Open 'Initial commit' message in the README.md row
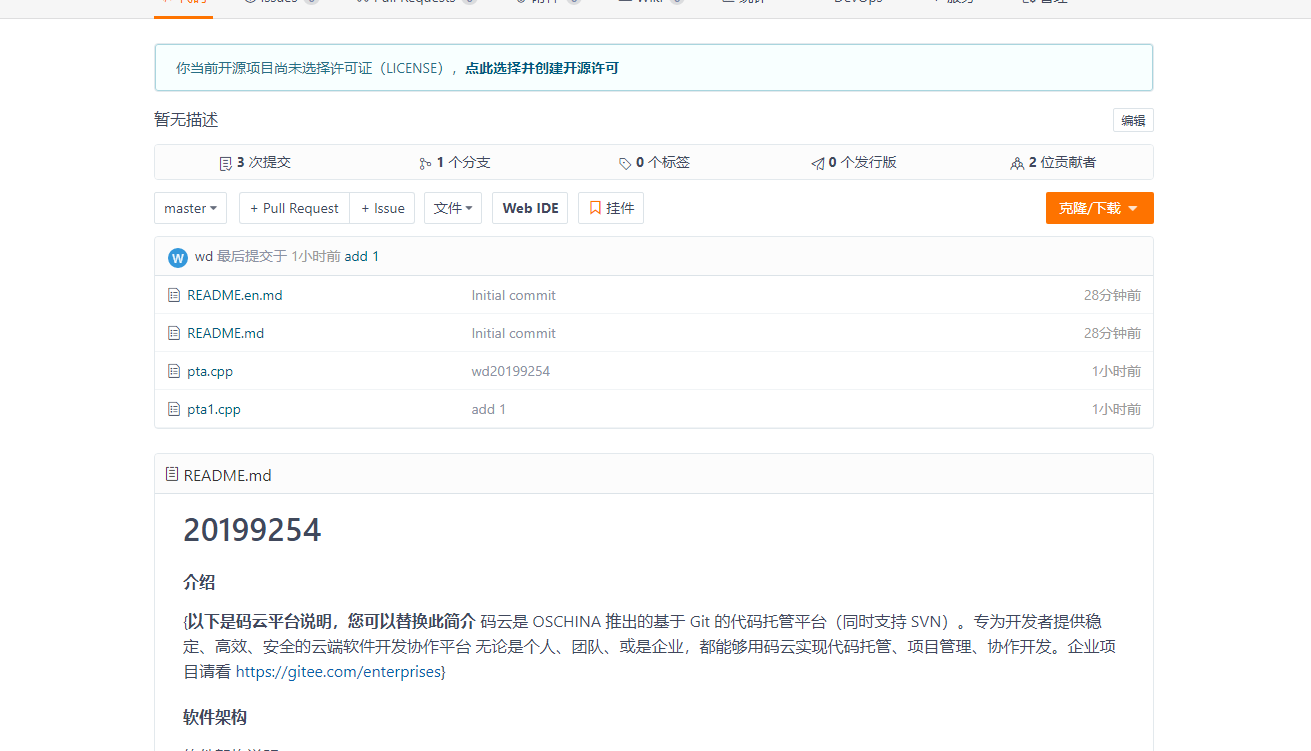The width and height of the screenshot is (1311, 751). coord(514,333)
